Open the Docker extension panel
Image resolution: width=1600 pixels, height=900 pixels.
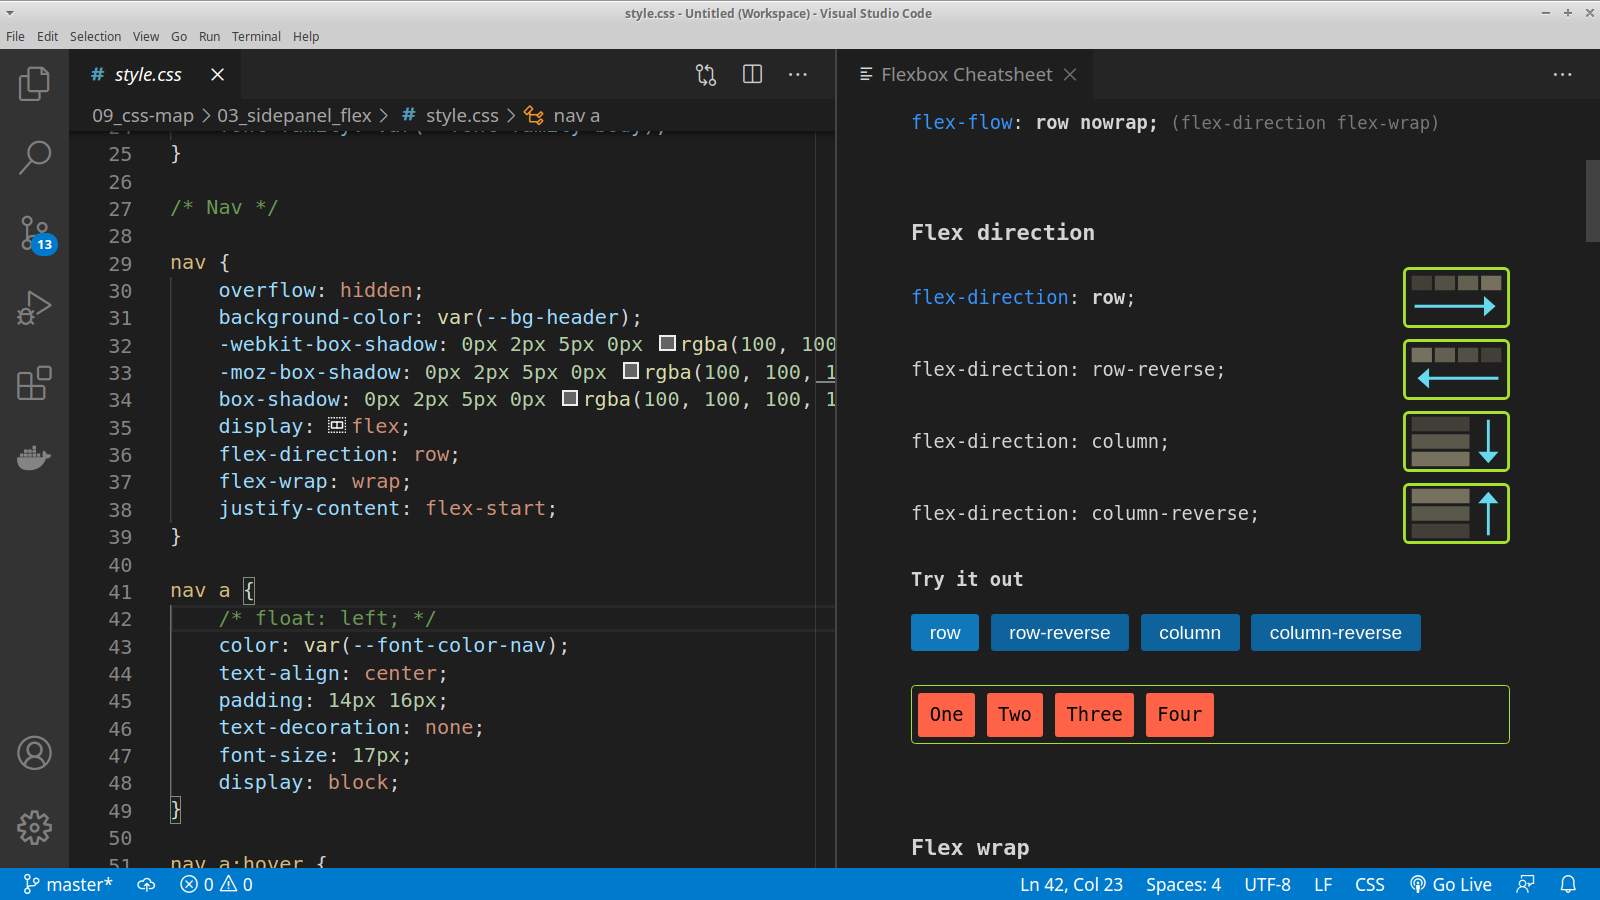[35, 458]
